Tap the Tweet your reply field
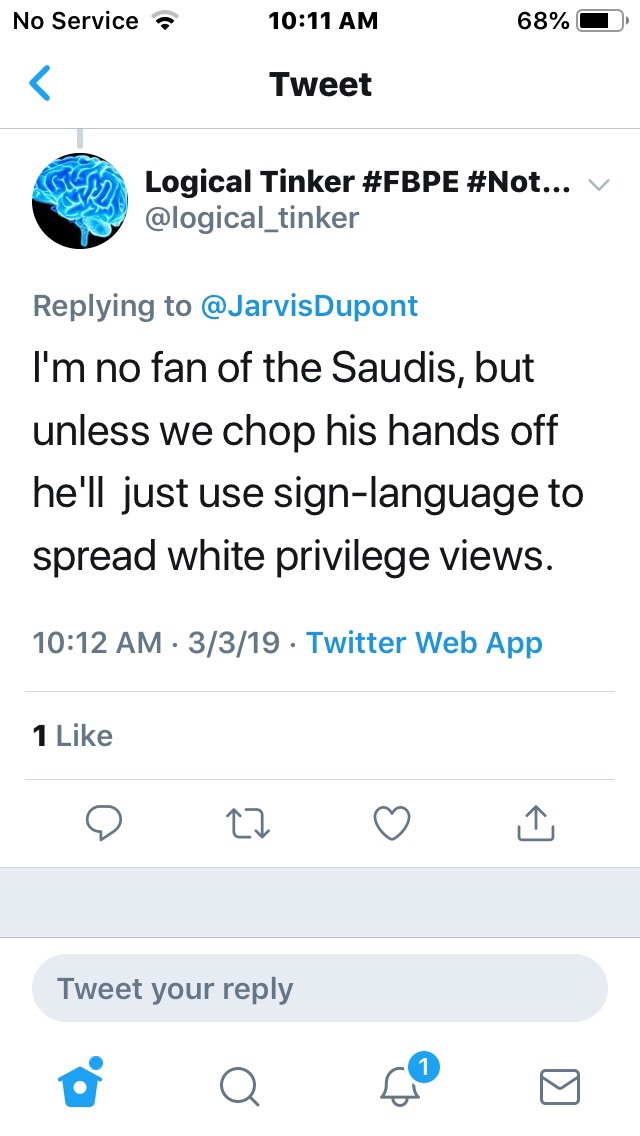Viewport: 640px width, 1136px height. (320, 989)
